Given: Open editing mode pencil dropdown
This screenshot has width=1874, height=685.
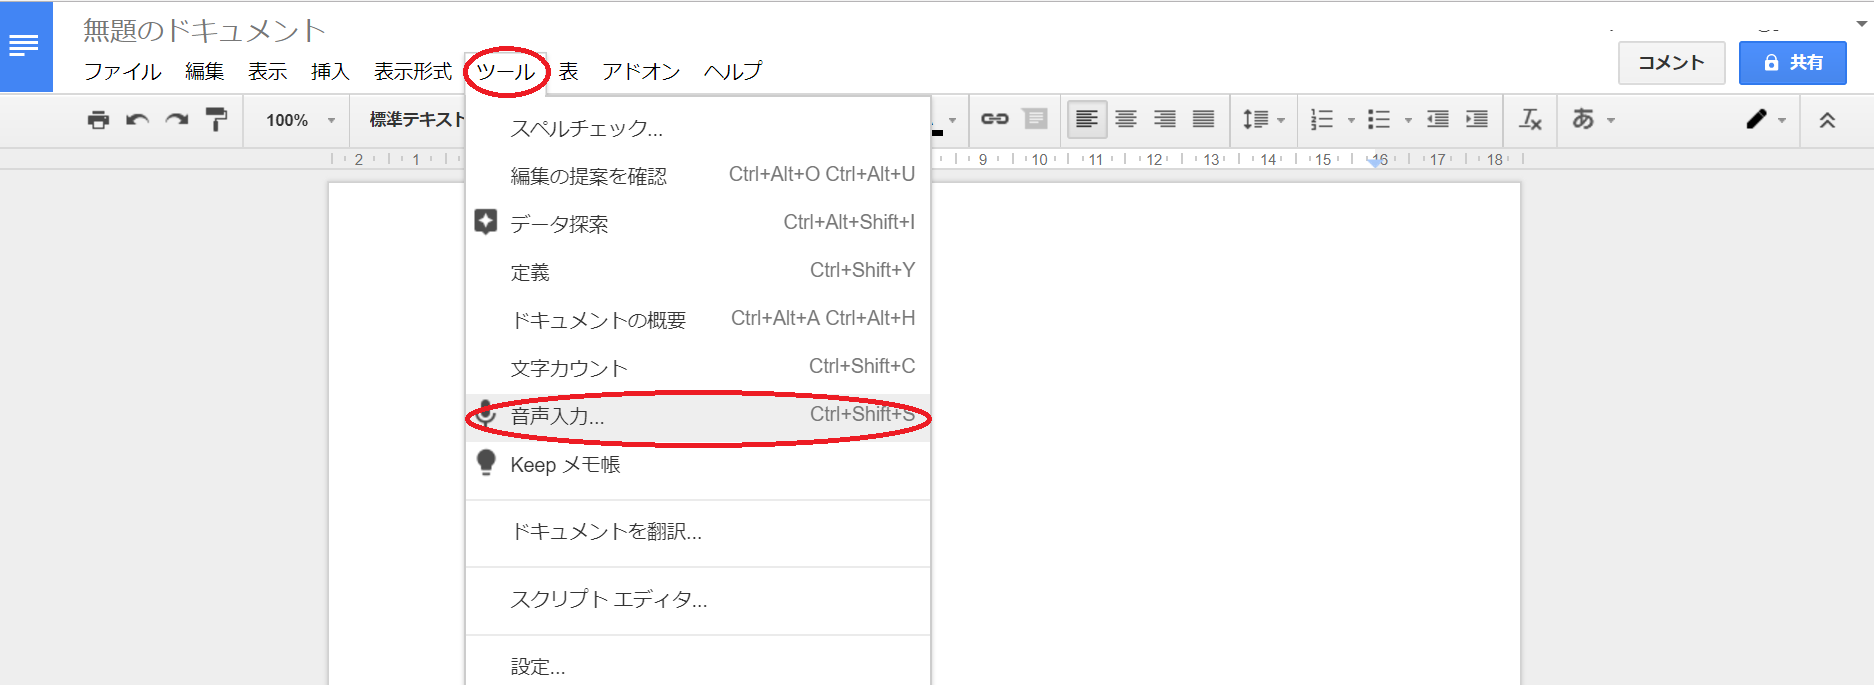Looking at the screenshot, I should (x=1766, y=120).
